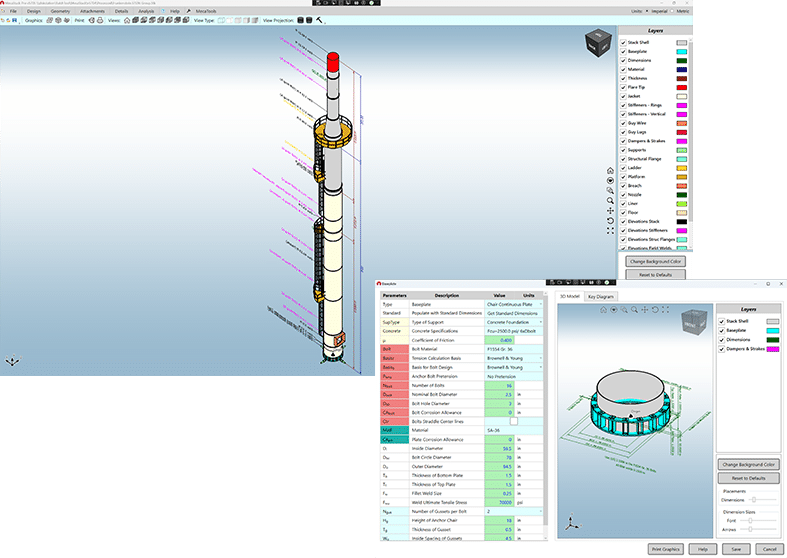
Task: Click the second View Projection cylinder icon
Action: click(x=309, y=20)
